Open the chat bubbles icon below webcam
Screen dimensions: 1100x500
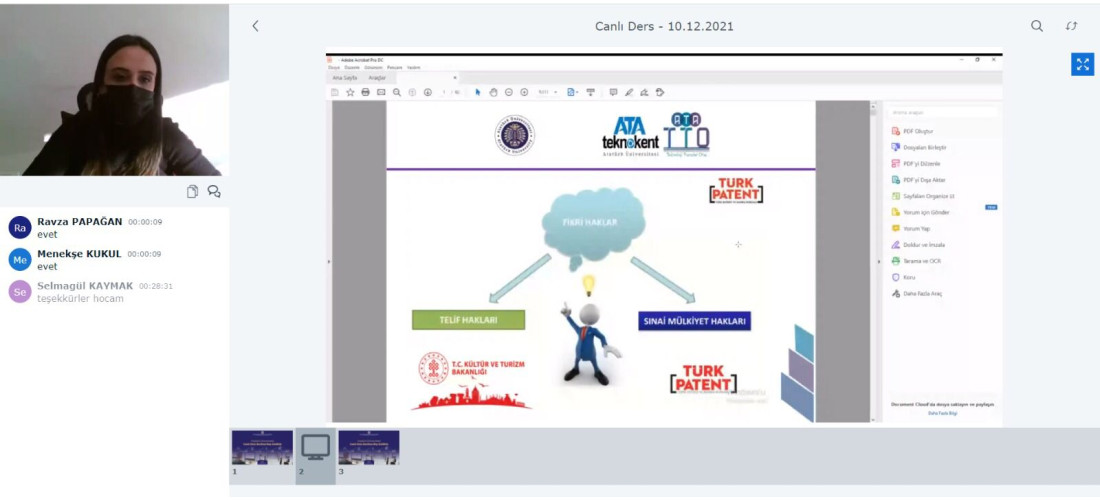214,191
